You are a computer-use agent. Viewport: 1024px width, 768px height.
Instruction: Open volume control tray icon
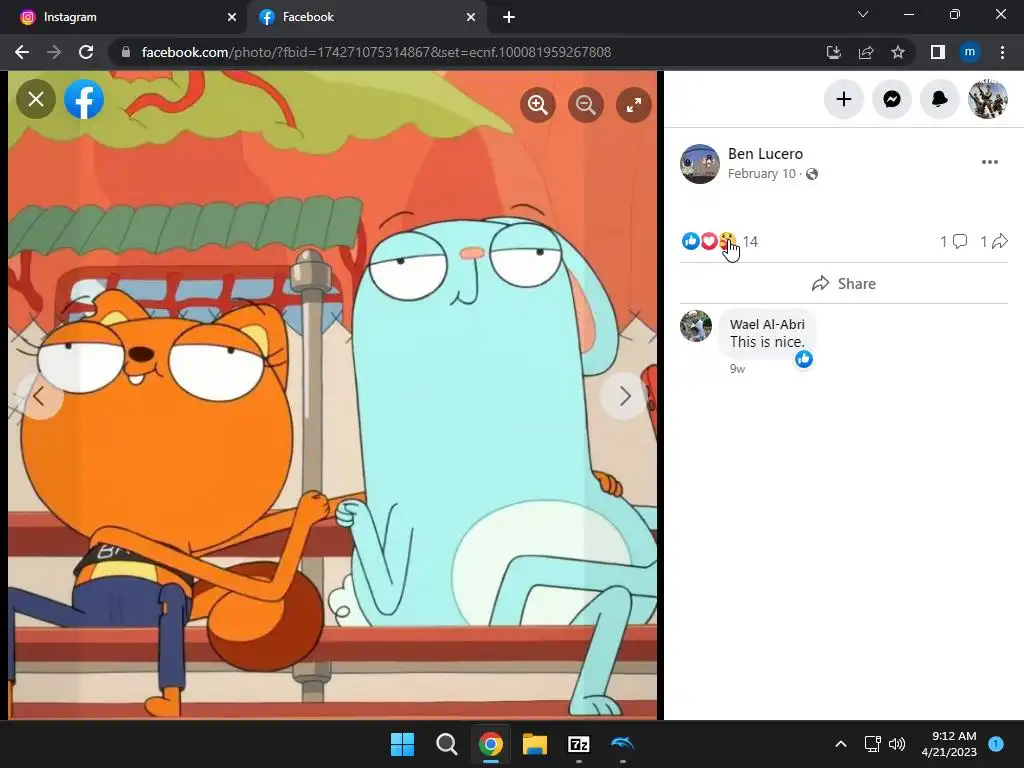(x=897, y=744)
